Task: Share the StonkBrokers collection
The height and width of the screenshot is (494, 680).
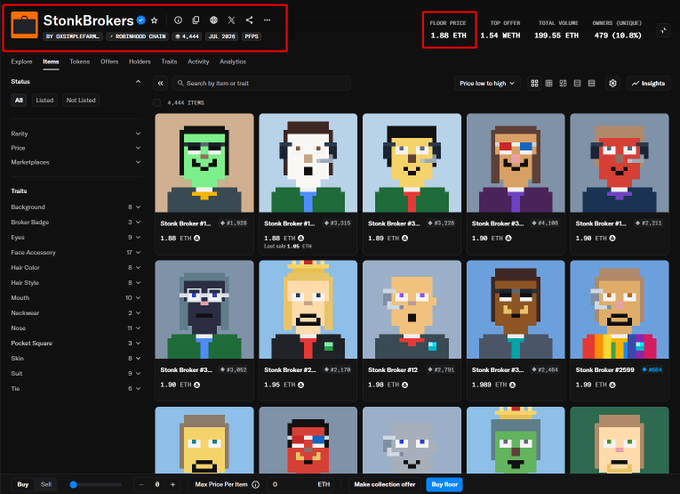Action: coord(249,20)
